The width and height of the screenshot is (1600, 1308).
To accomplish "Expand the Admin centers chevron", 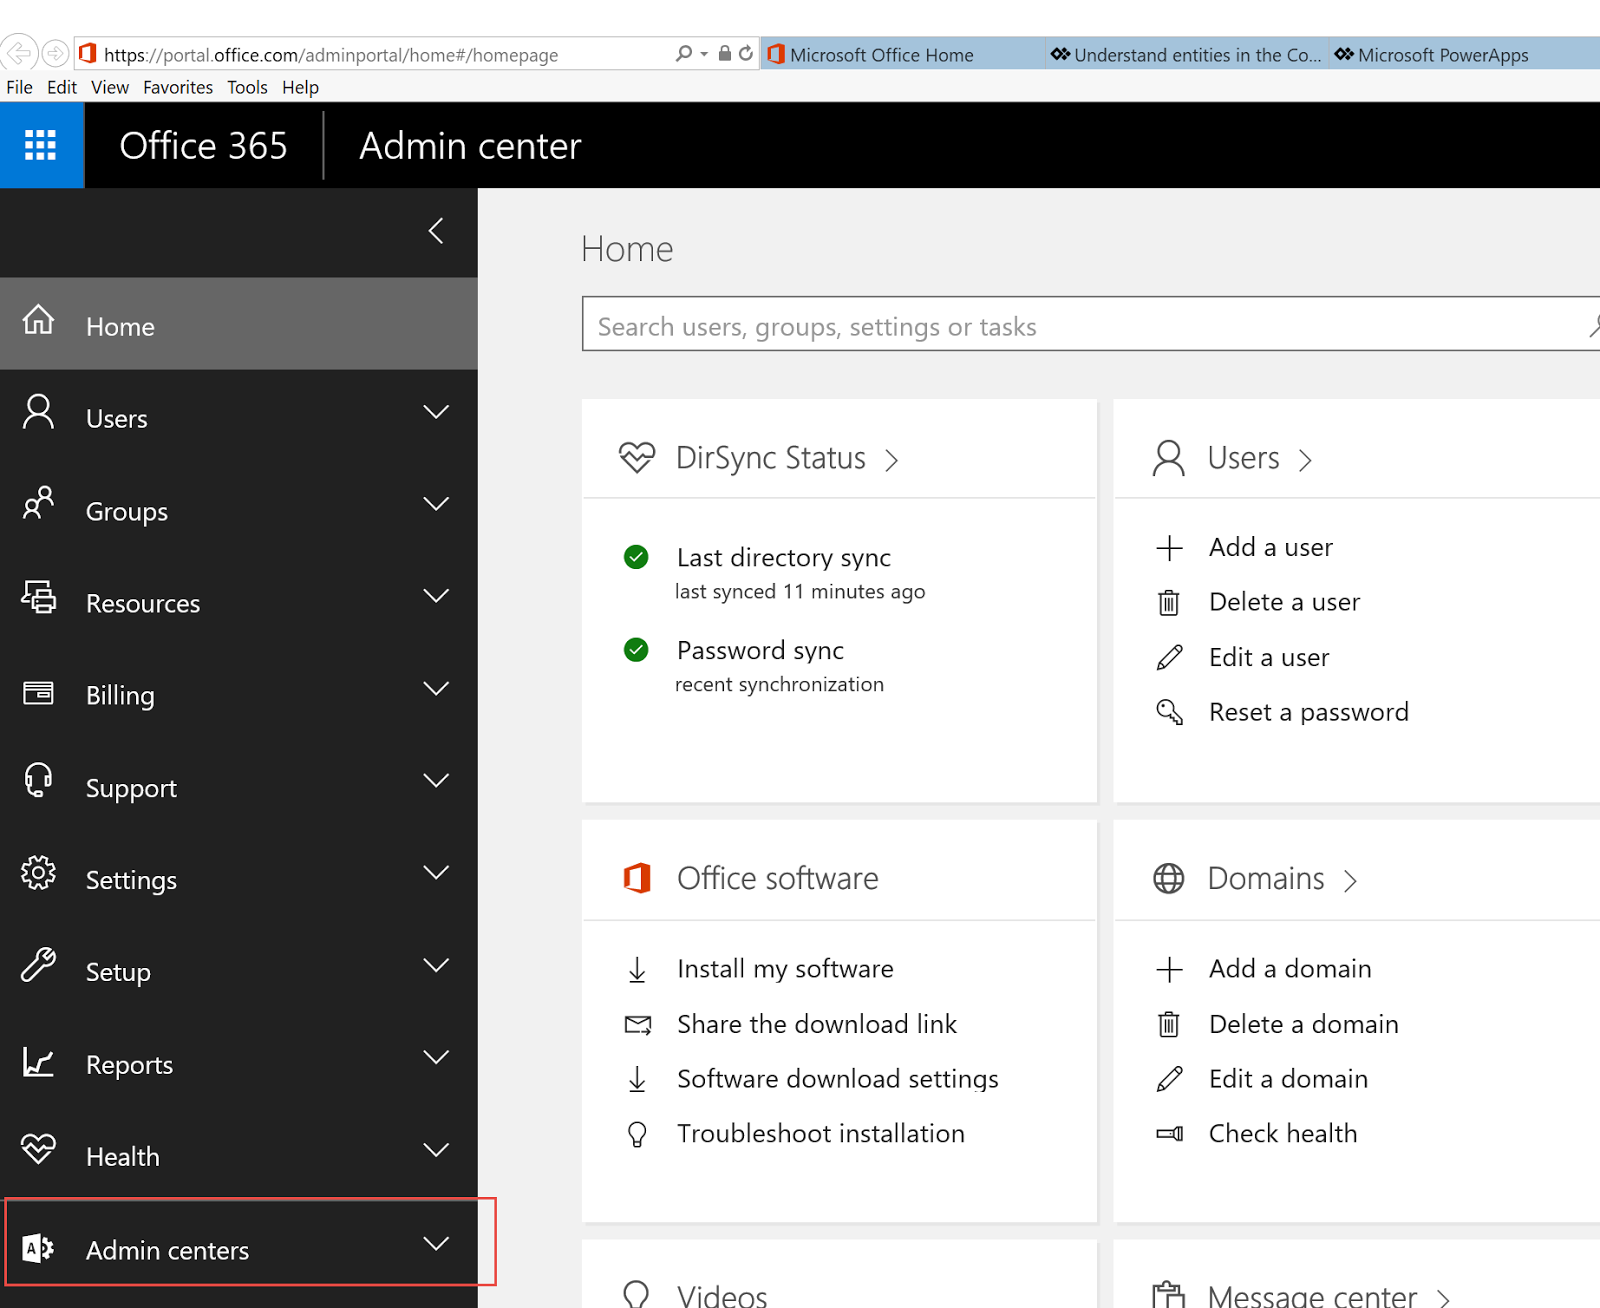I will (x=436, y=1244).
